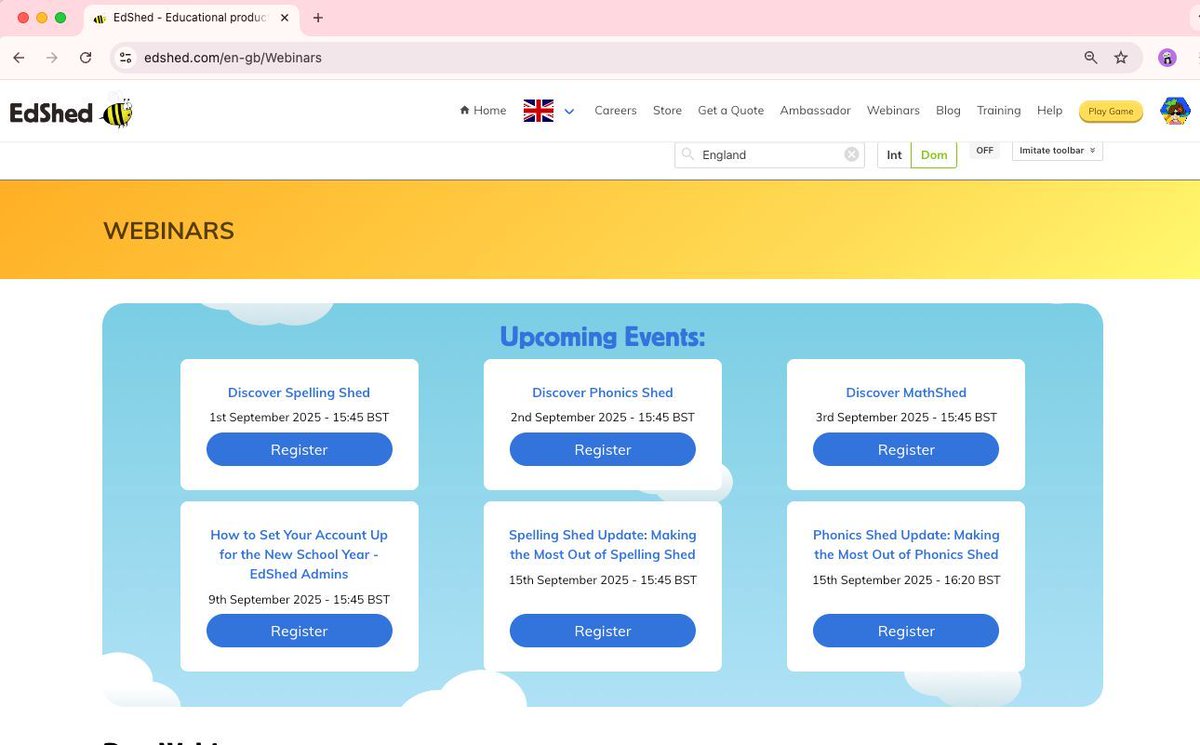Register for Discover Phonics Shed
The width and height of the screenshot is (1200, 745).
[602, 450]
